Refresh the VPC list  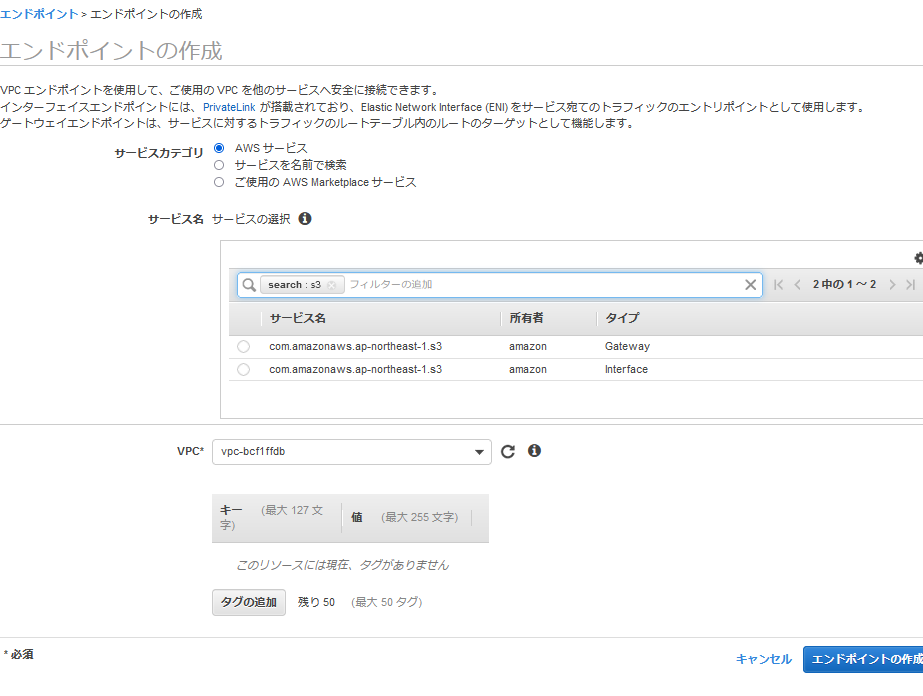[507, 452]
